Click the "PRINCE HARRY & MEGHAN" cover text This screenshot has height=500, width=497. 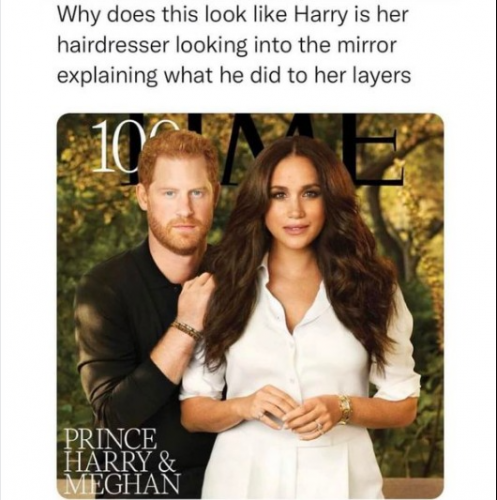tap(121, 458)
